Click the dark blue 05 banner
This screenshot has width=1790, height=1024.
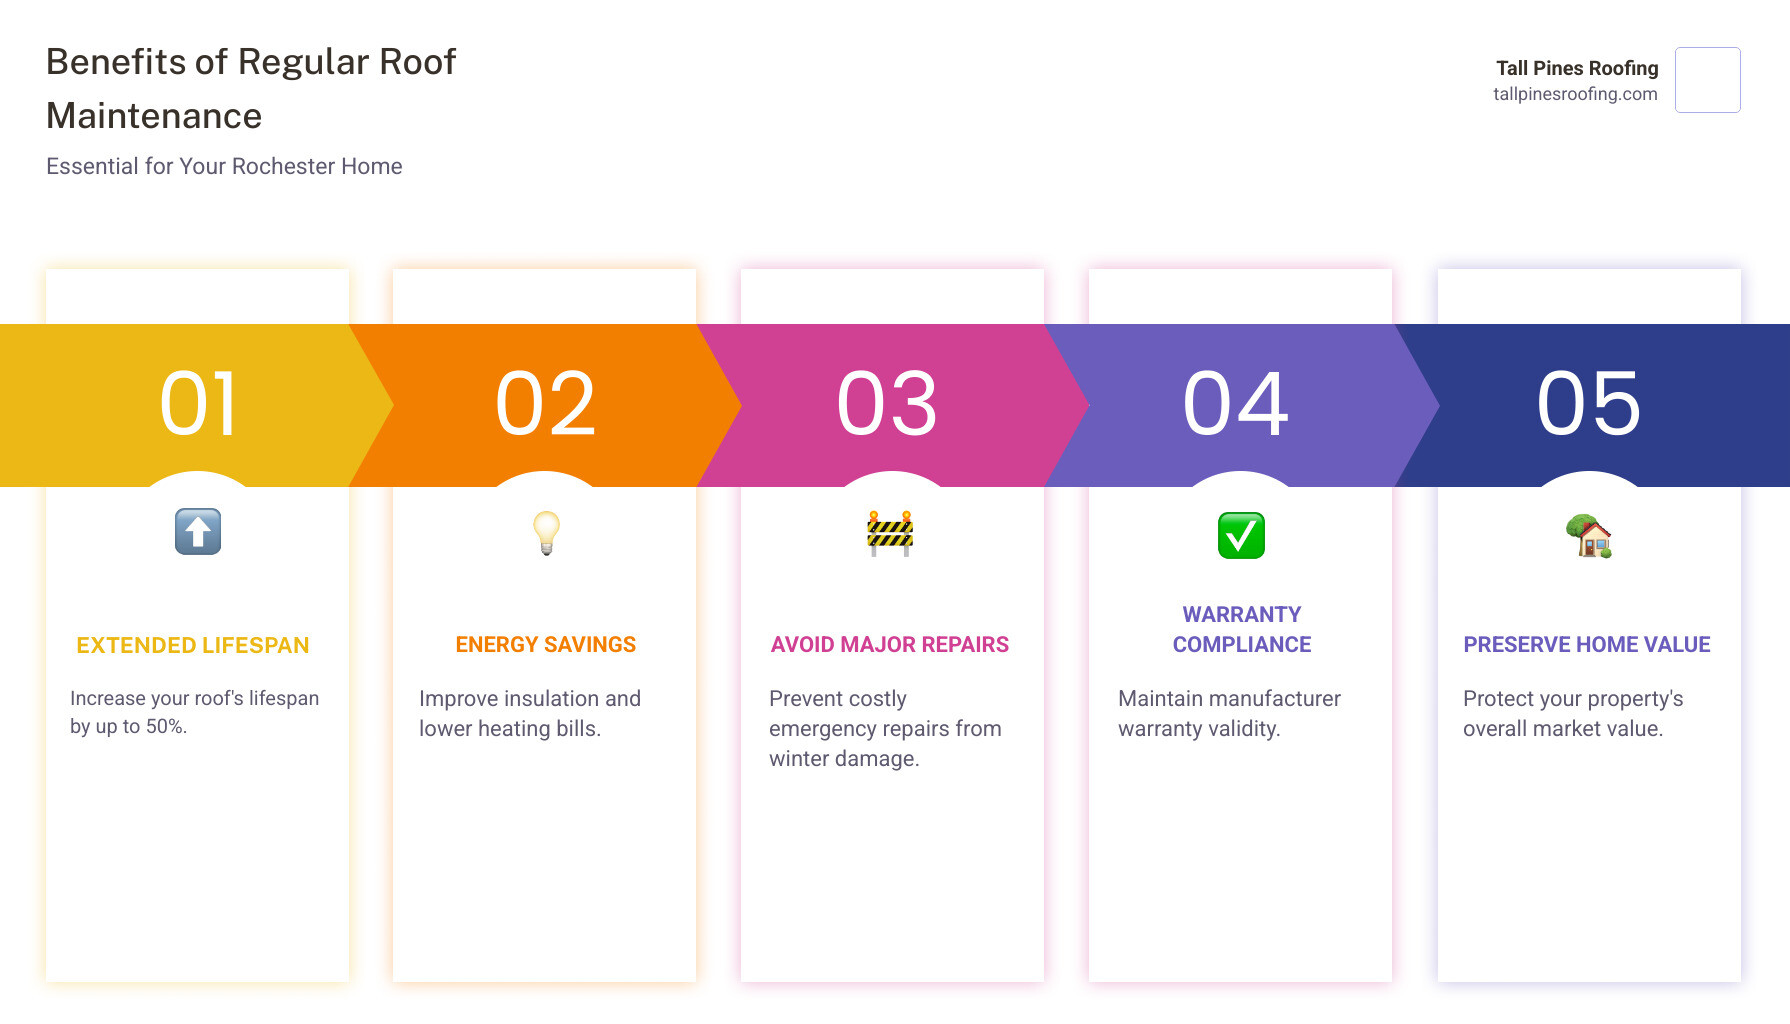[1589, 405]
